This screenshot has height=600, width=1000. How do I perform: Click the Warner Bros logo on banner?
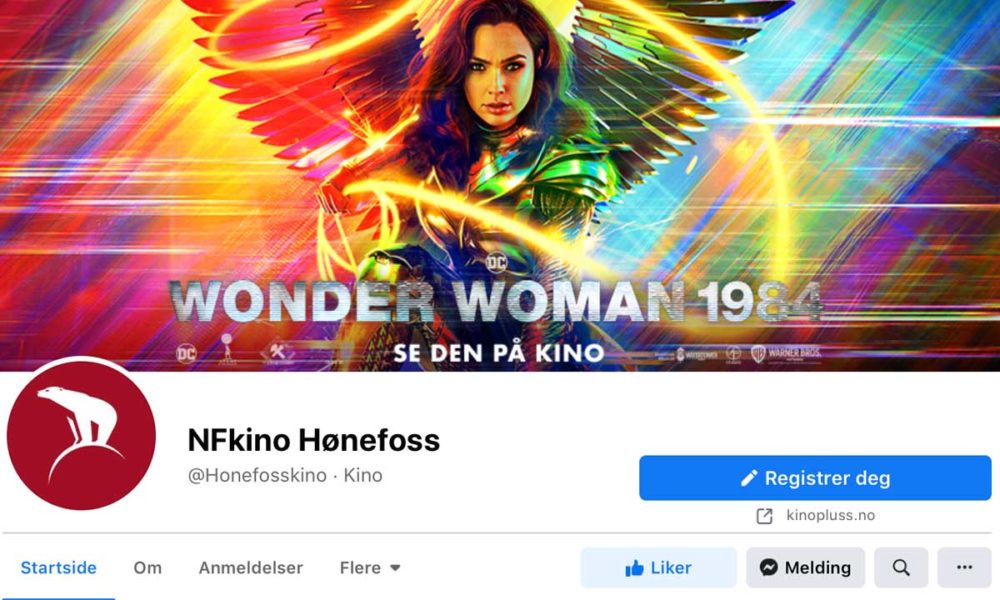(x=786, y=354)
